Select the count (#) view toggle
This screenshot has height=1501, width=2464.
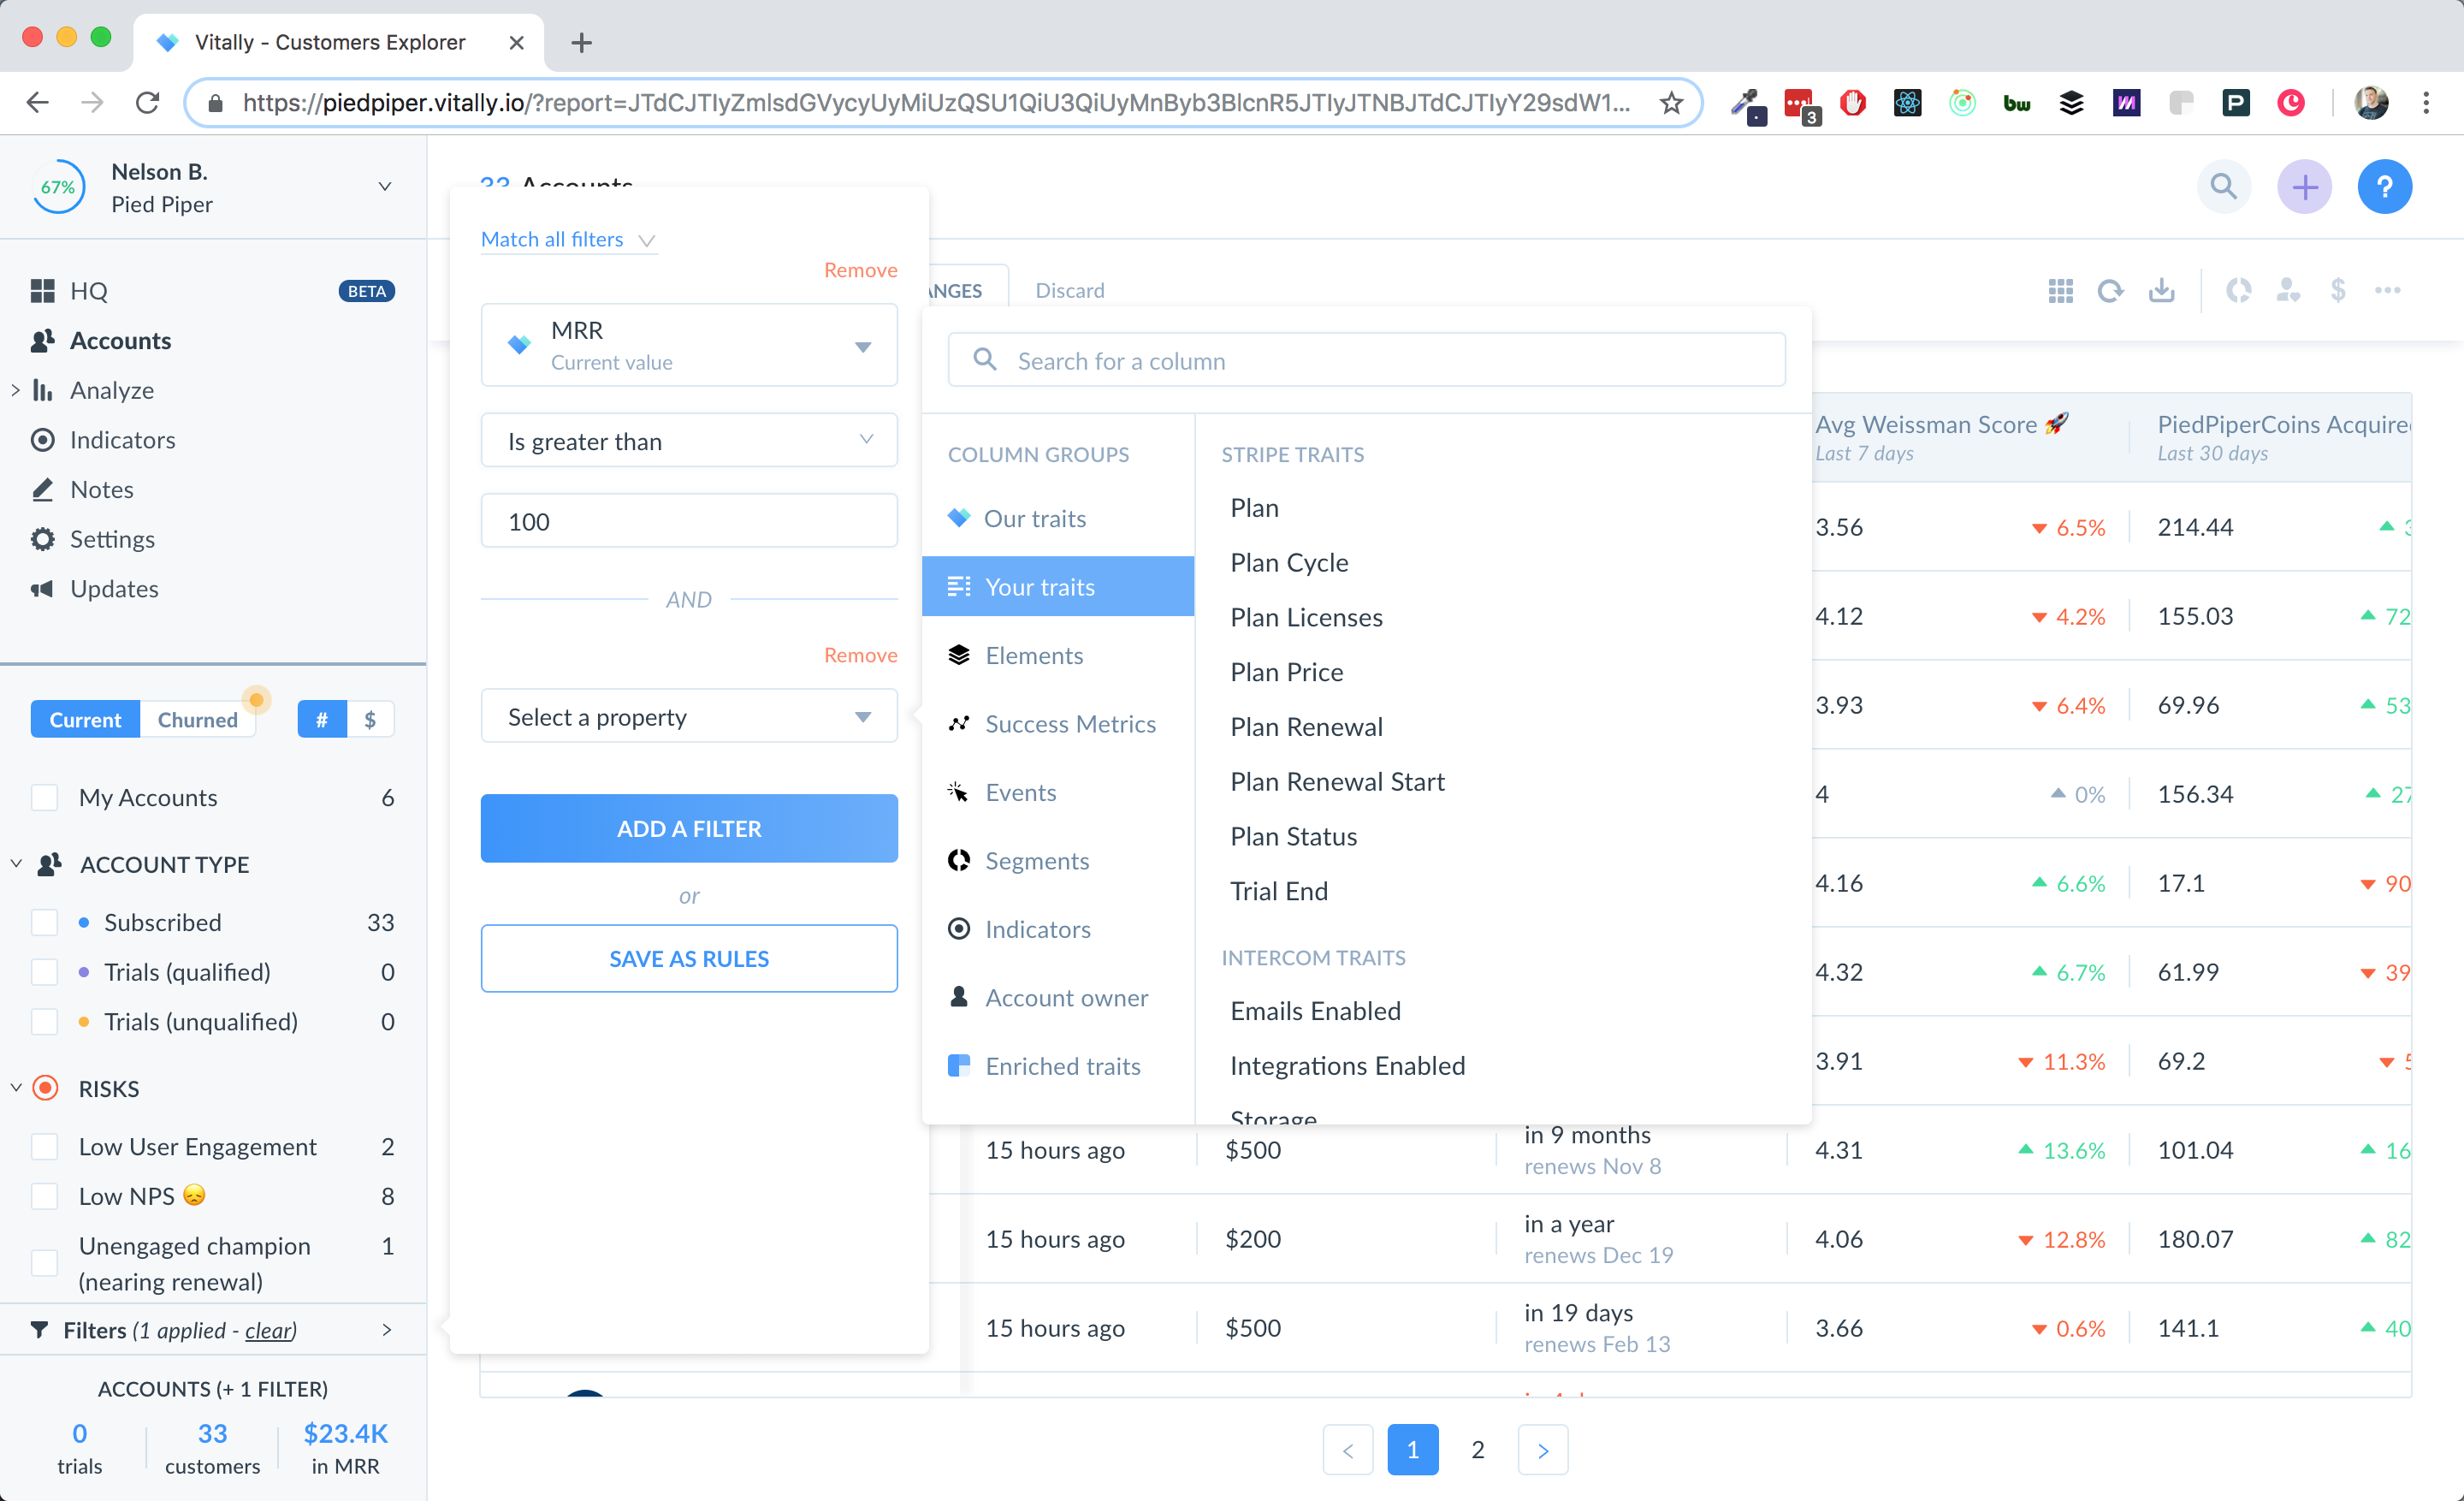322,720
